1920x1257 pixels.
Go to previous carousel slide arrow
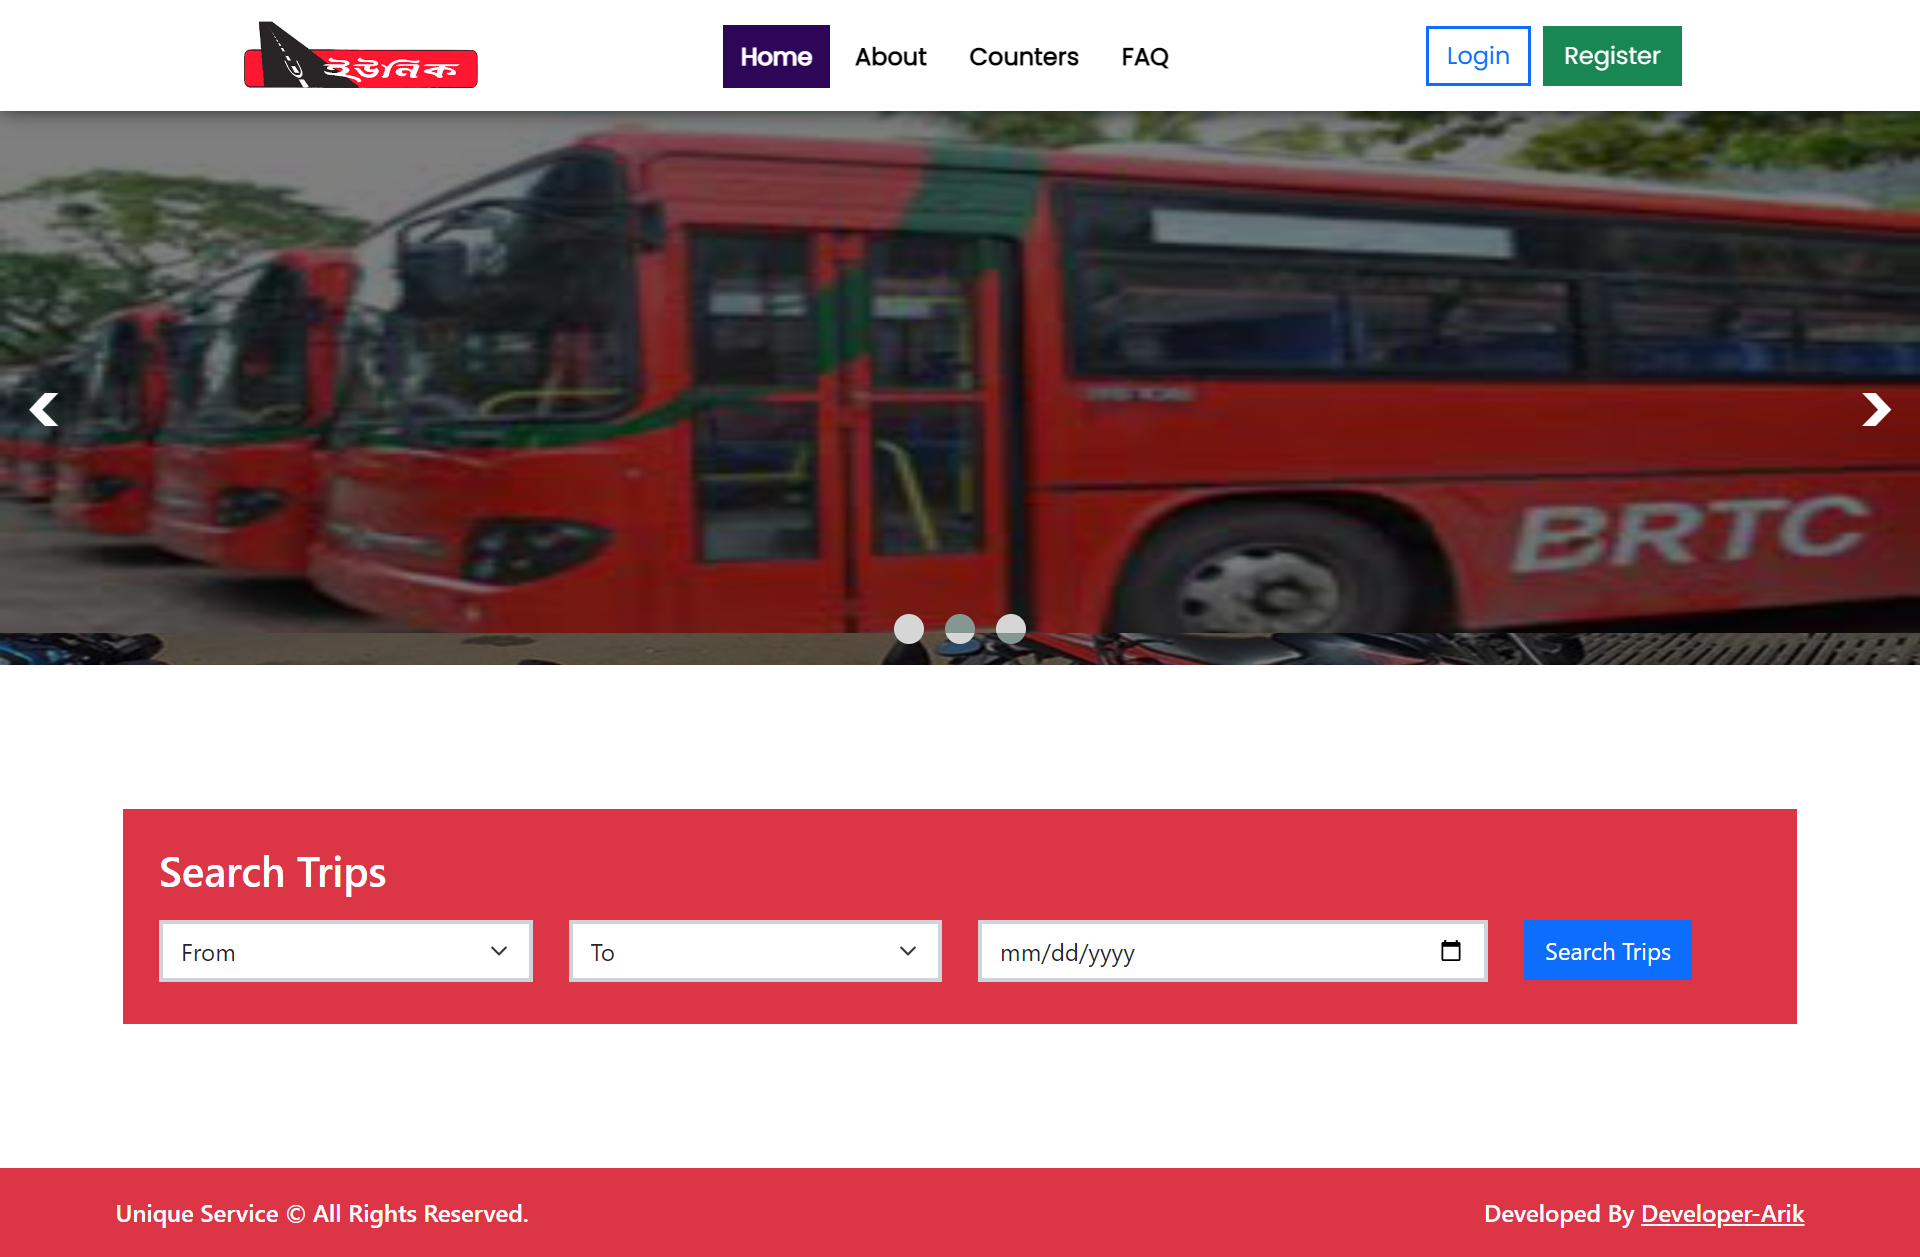tap(43, 409)
